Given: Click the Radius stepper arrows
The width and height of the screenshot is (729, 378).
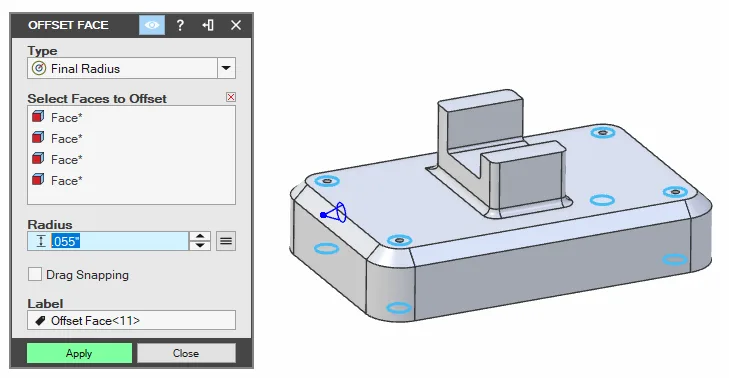Looking at the screenshot, I should [200, 241].
